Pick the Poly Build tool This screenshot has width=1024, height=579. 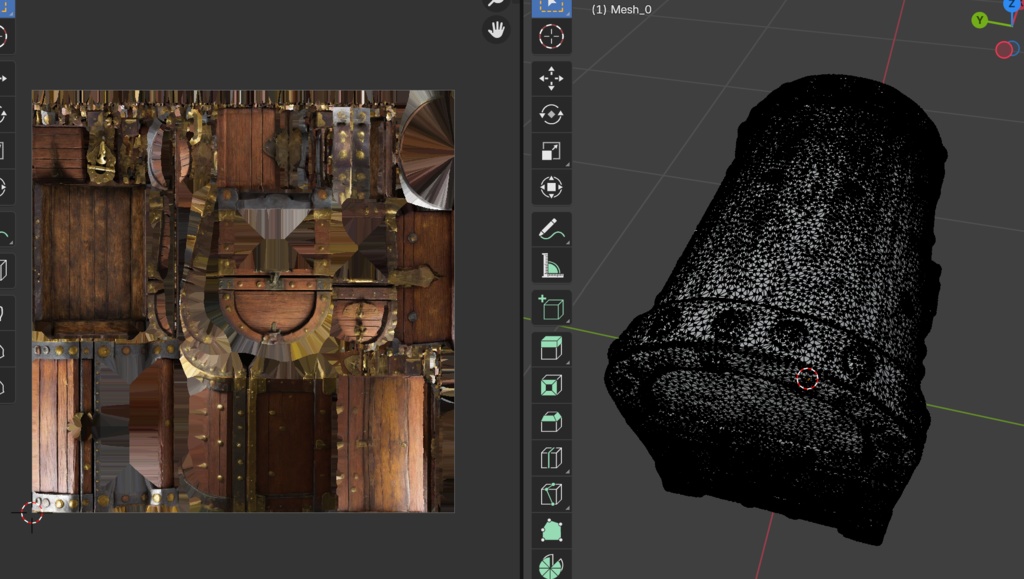coord(551,530)
